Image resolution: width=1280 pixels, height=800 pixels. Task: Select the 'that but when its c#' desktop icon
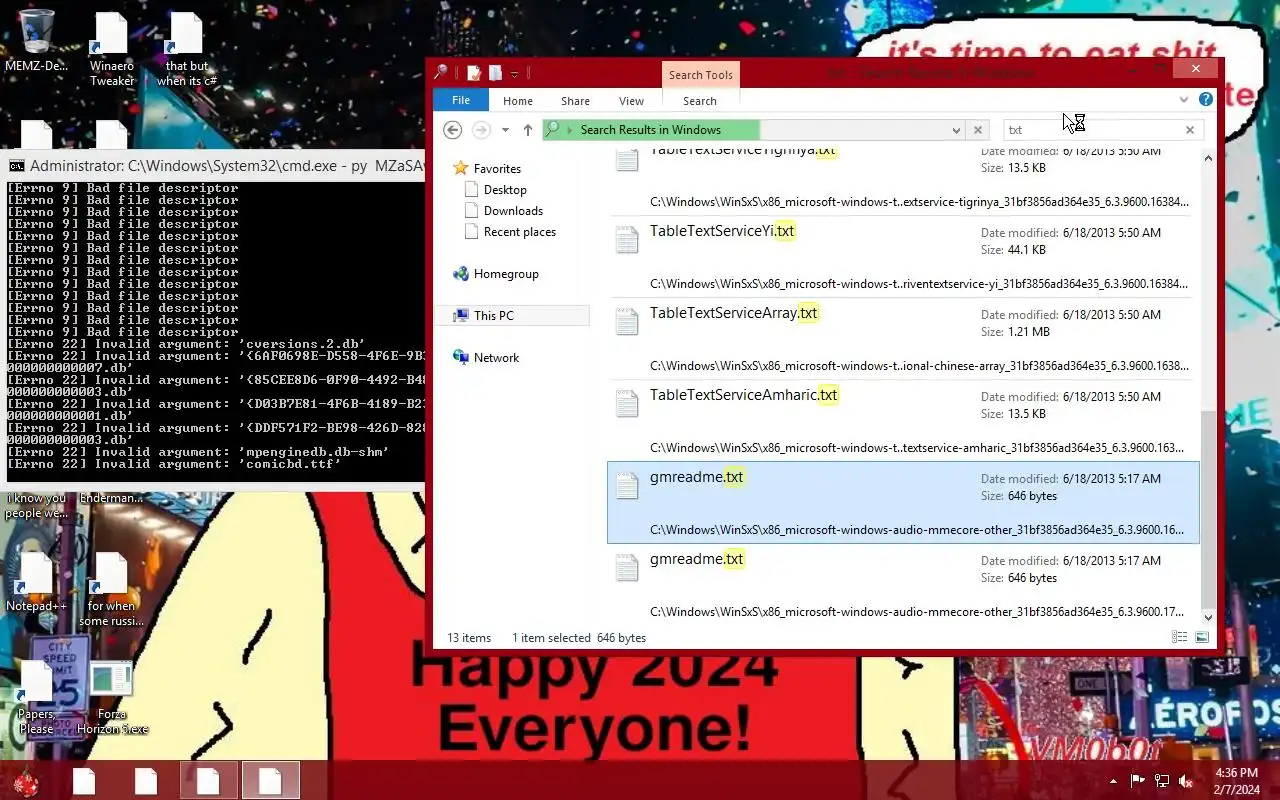coord(186,50)
